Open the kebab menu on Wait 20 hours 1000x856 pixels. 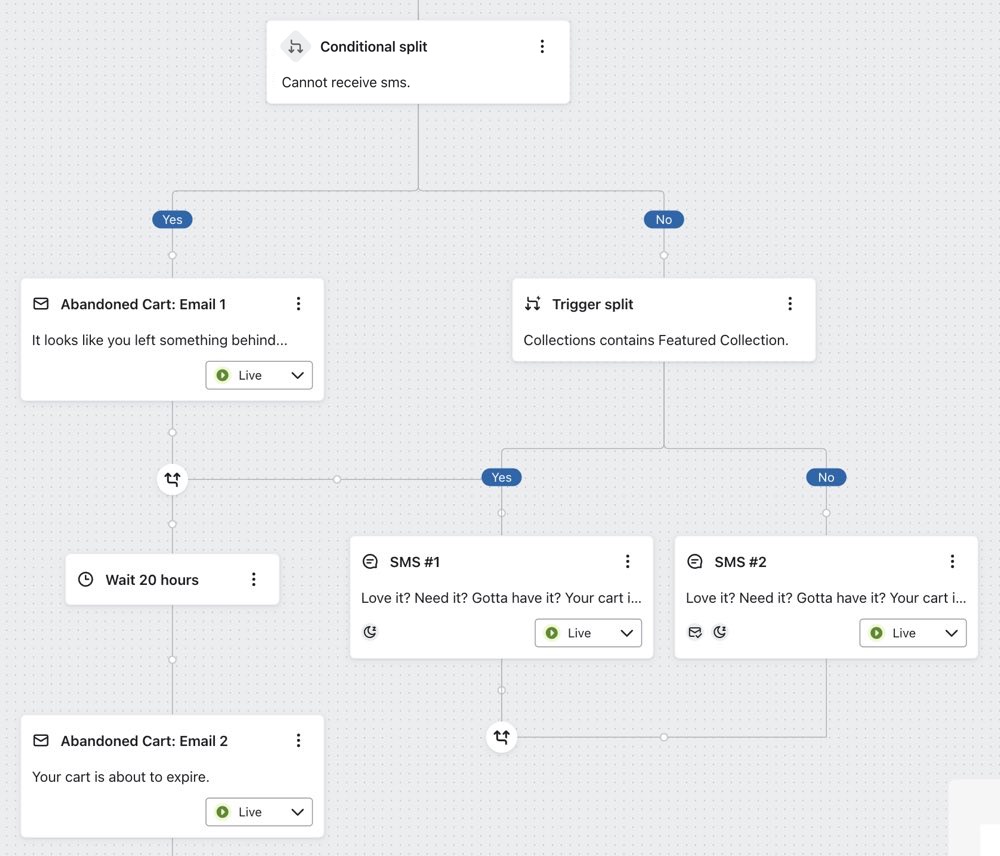[254, 579]
